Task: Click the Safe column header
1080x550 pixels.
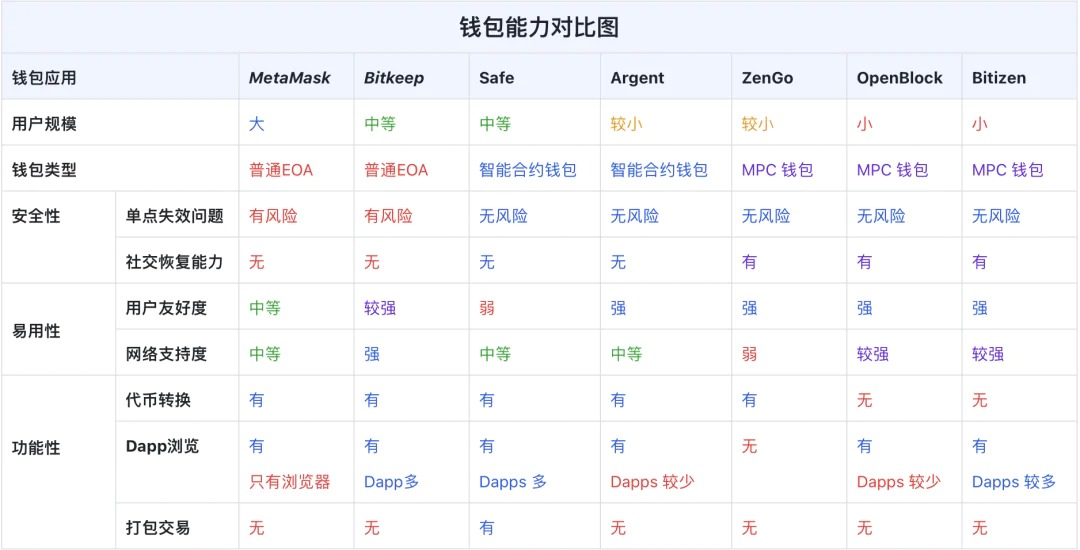Action: (x=497, y=78)
